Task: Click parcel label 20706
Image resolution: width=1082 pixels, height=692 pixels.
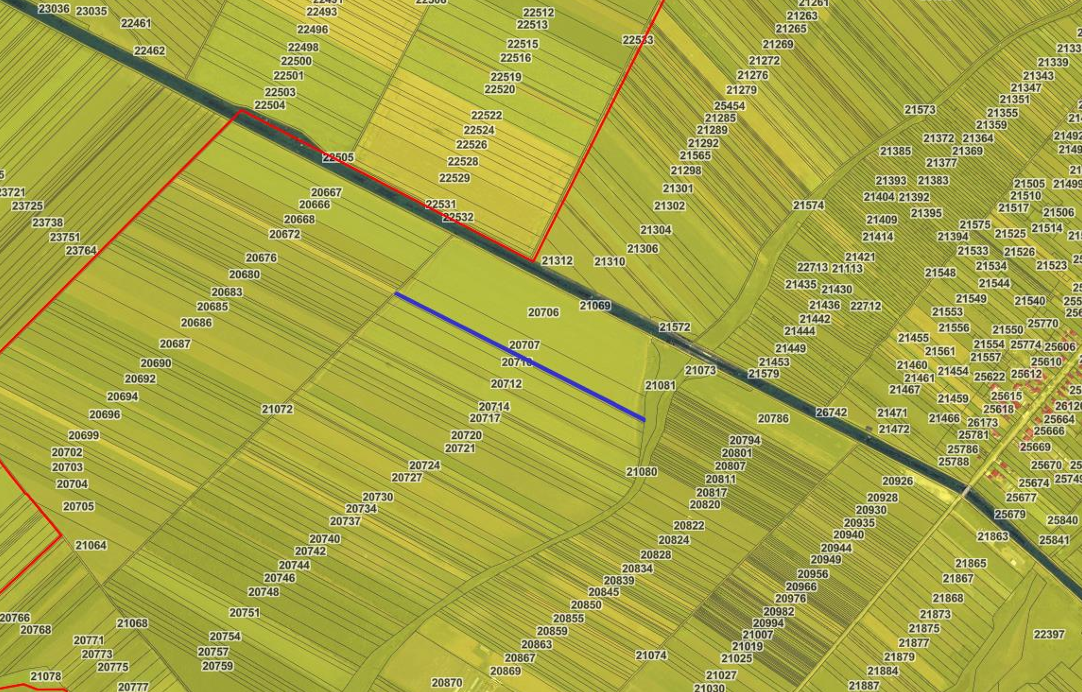Action: pyautogui.click(x=543, y=313)
